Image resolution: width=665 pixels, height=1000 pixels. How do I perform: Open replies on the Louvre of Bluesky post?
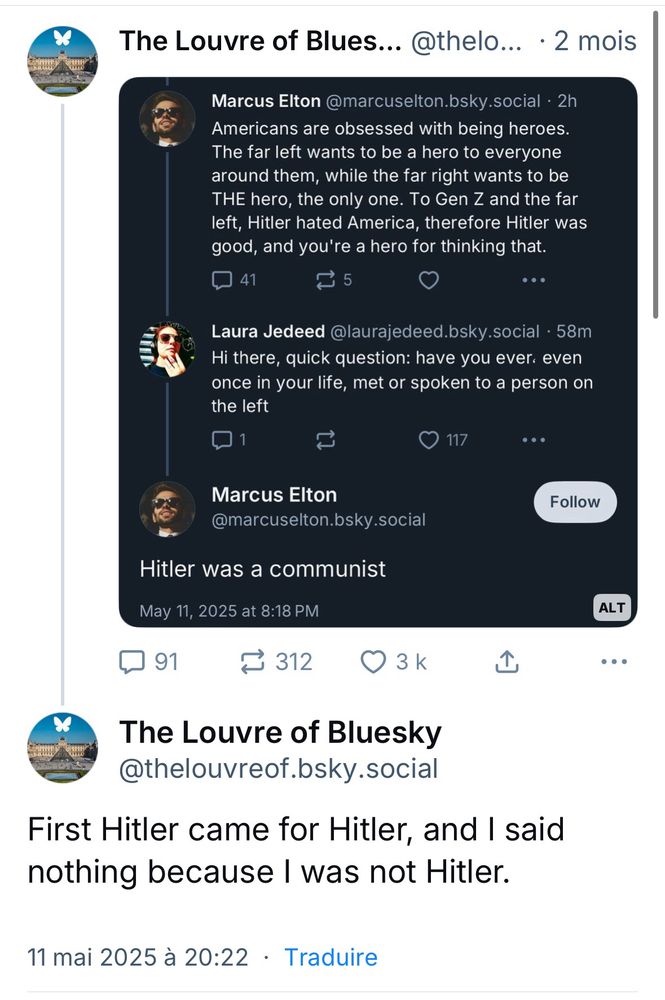pyautogui.click(x=148, y=661)
